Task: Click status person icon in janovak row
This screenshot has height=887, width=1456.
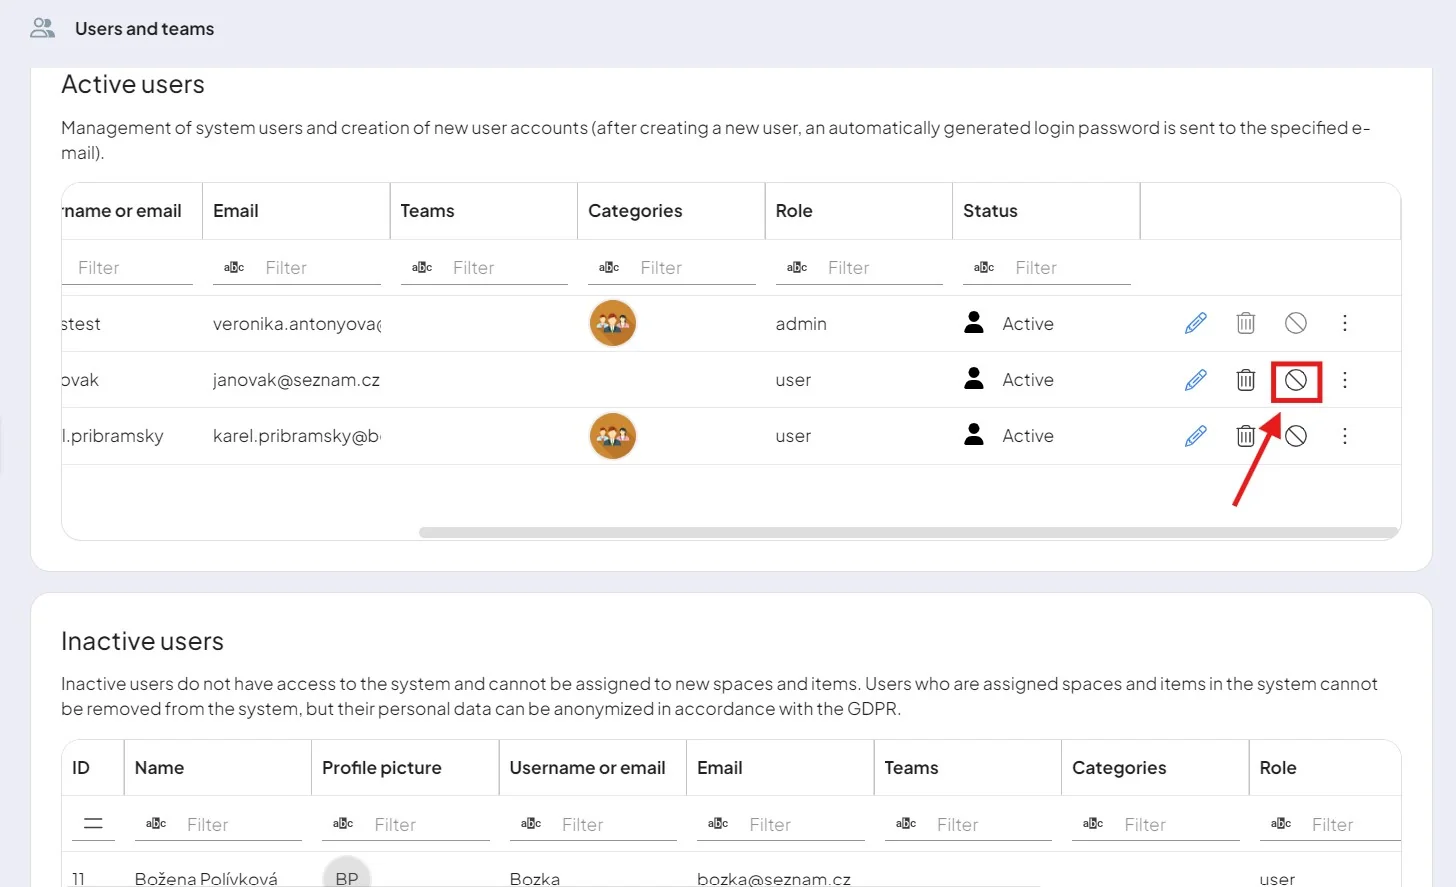Action: point(974,378)
